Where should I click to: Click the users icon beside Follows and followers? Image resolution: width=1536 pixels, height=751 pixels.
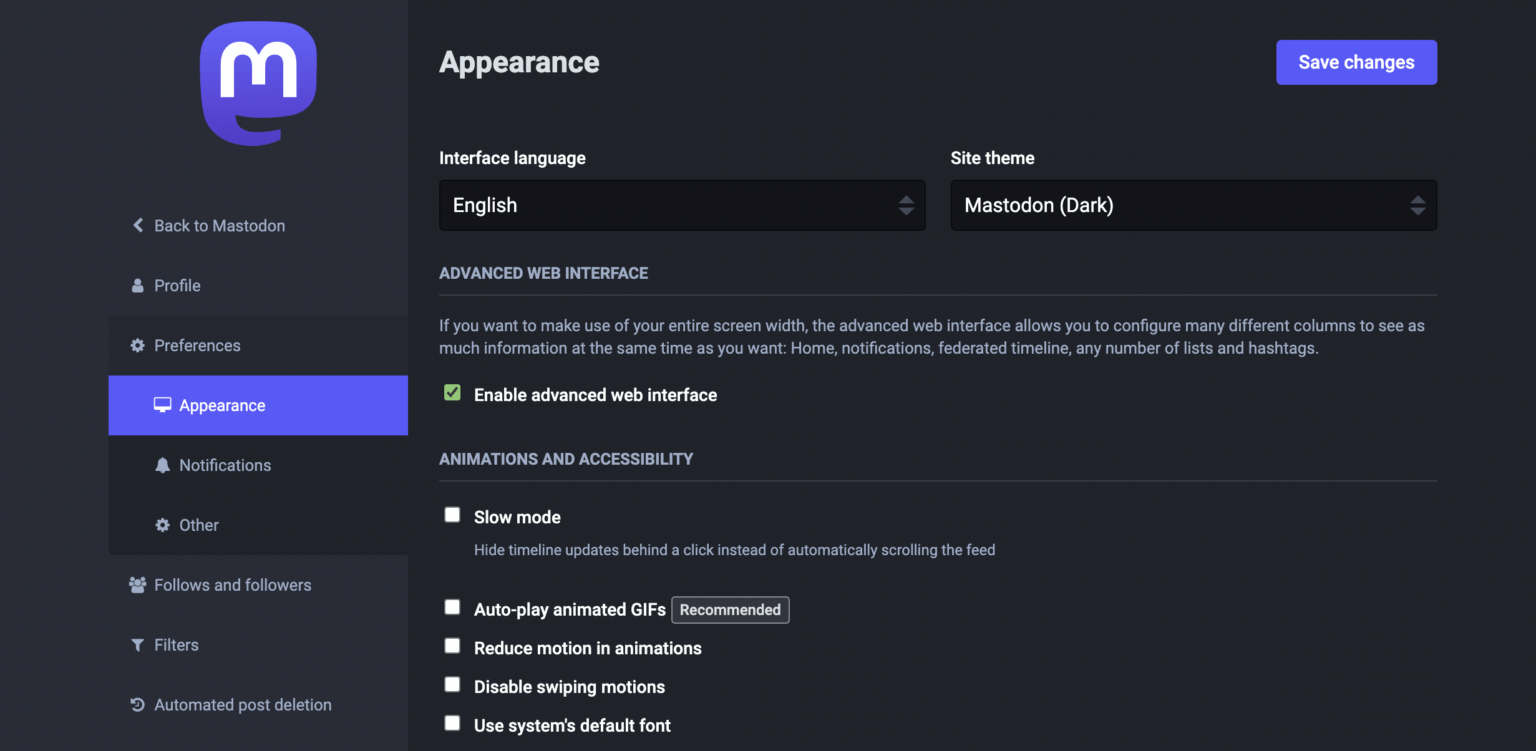pos(138,585)
